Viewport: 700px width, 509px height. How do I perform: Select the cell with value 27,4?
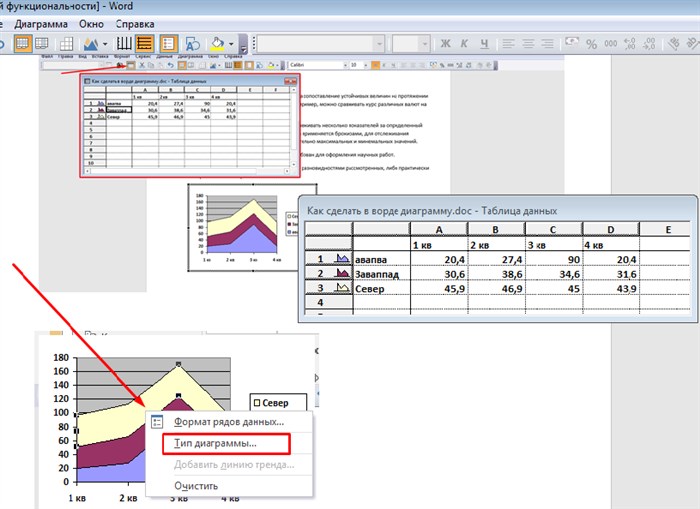[496, 259]
